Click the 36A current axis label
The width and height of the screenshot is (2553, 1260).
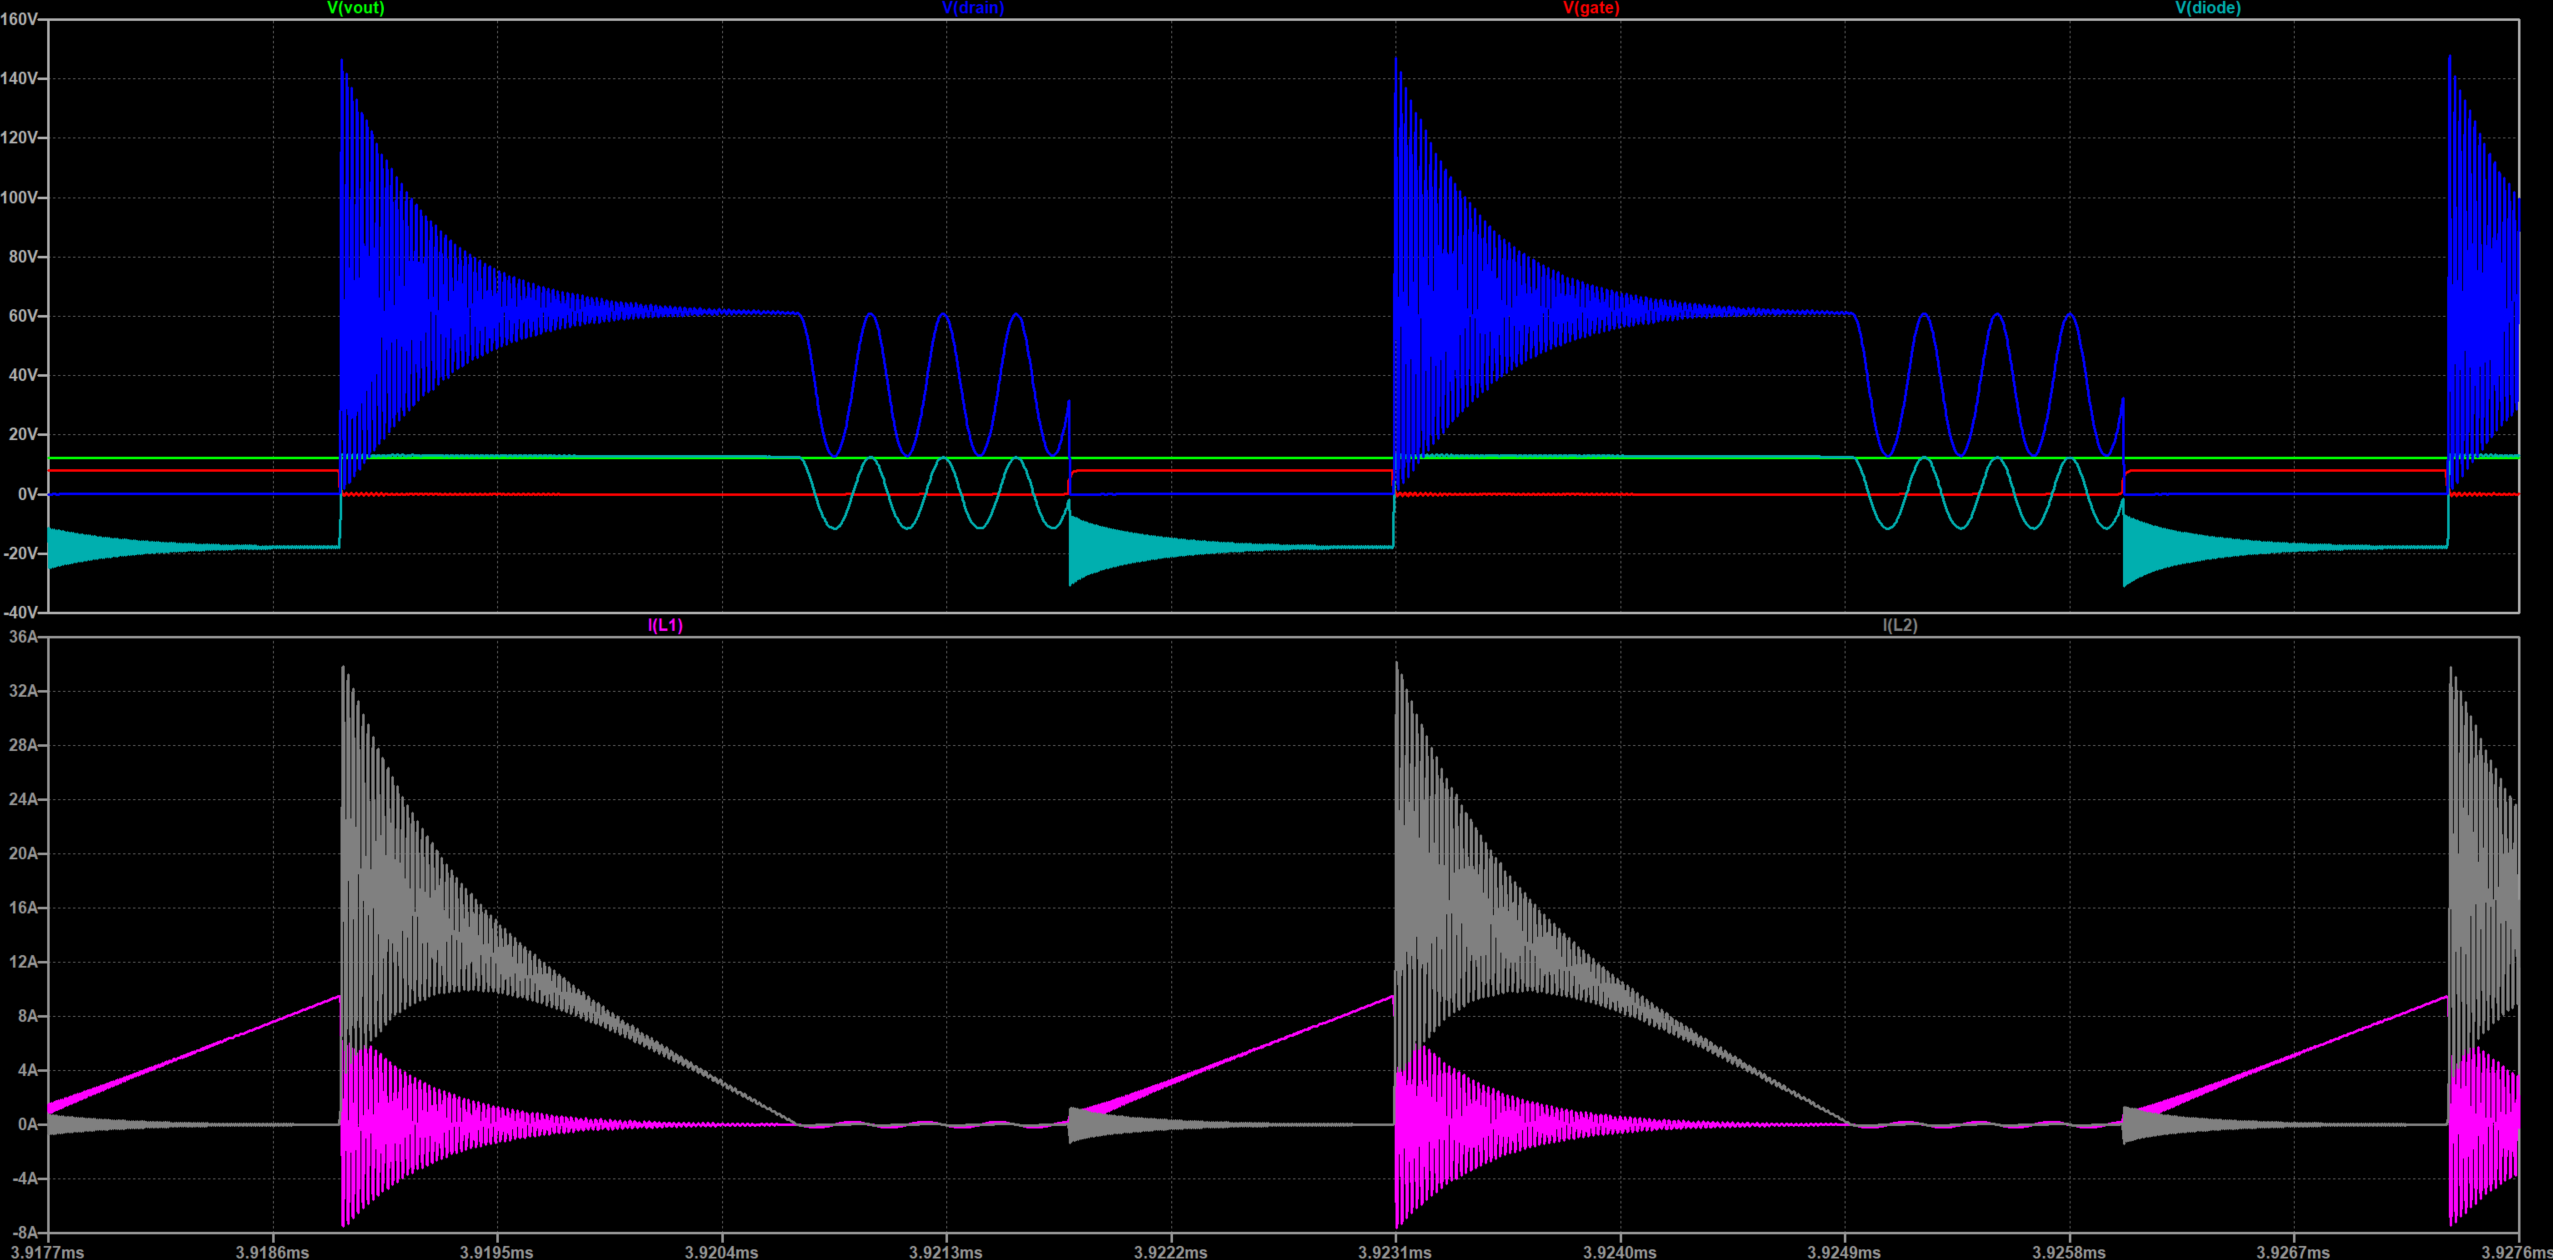coord(22,637)
